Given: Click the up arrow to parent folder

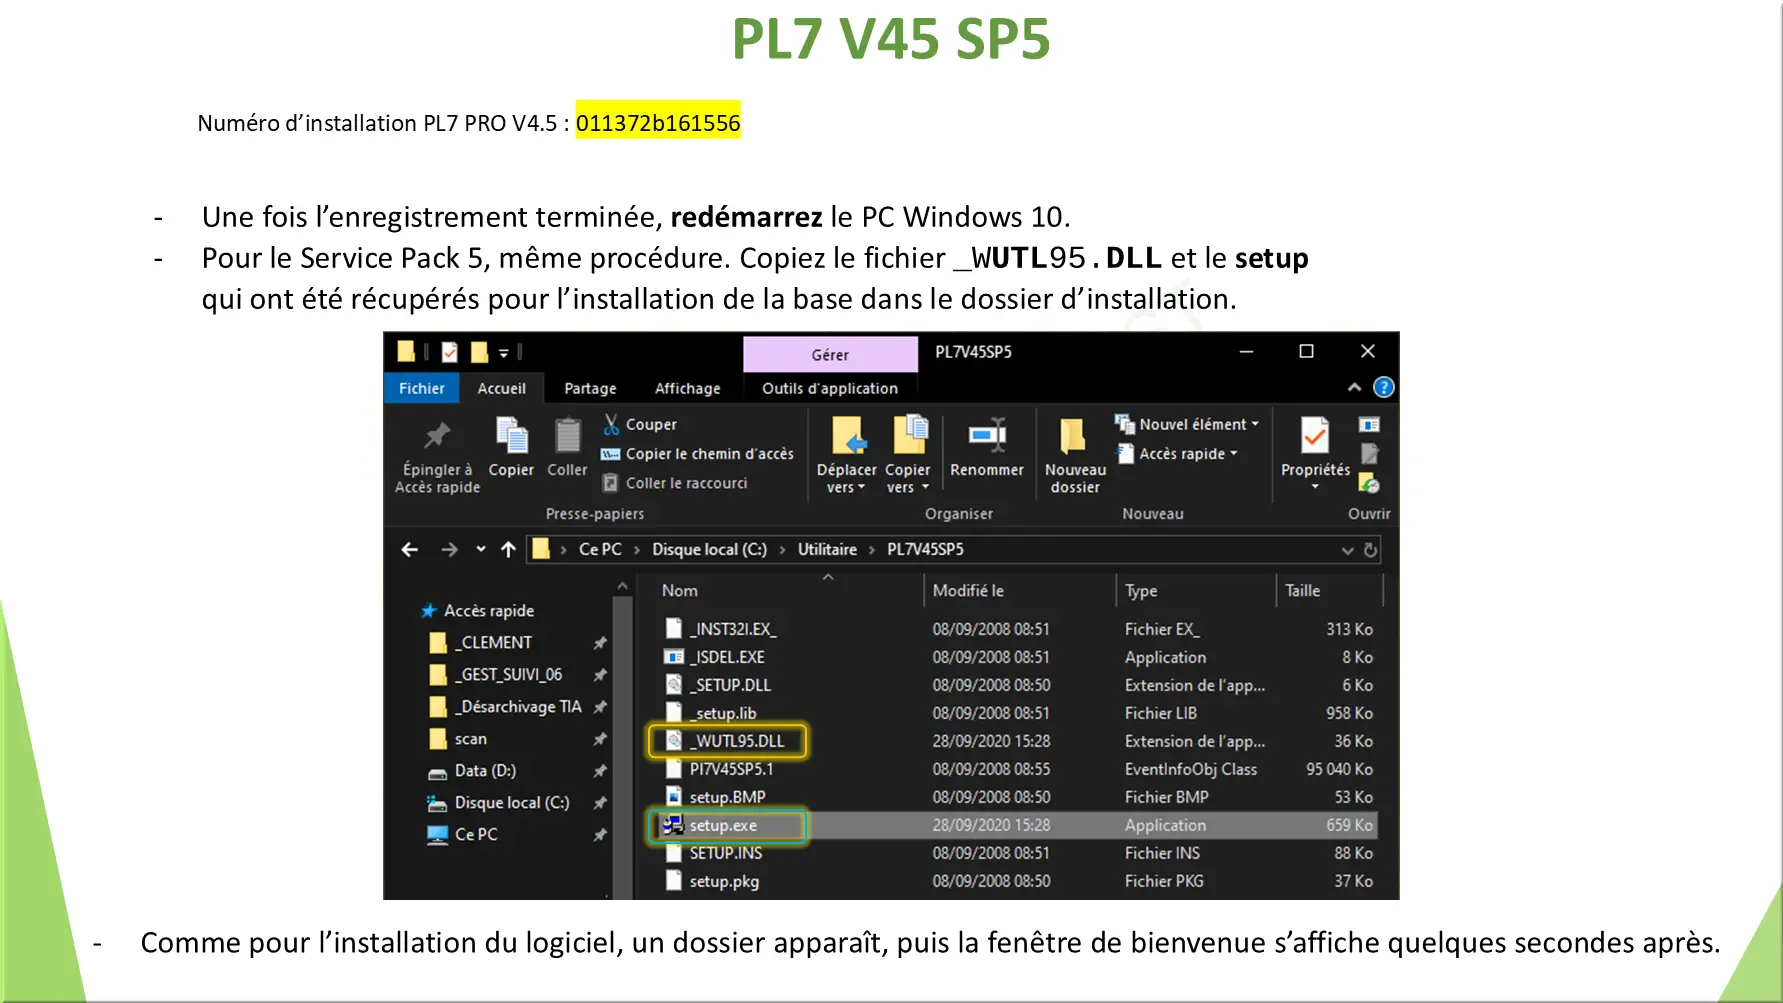Looking at the screenshot, I should pyautogui.click(x=508, y=550).
